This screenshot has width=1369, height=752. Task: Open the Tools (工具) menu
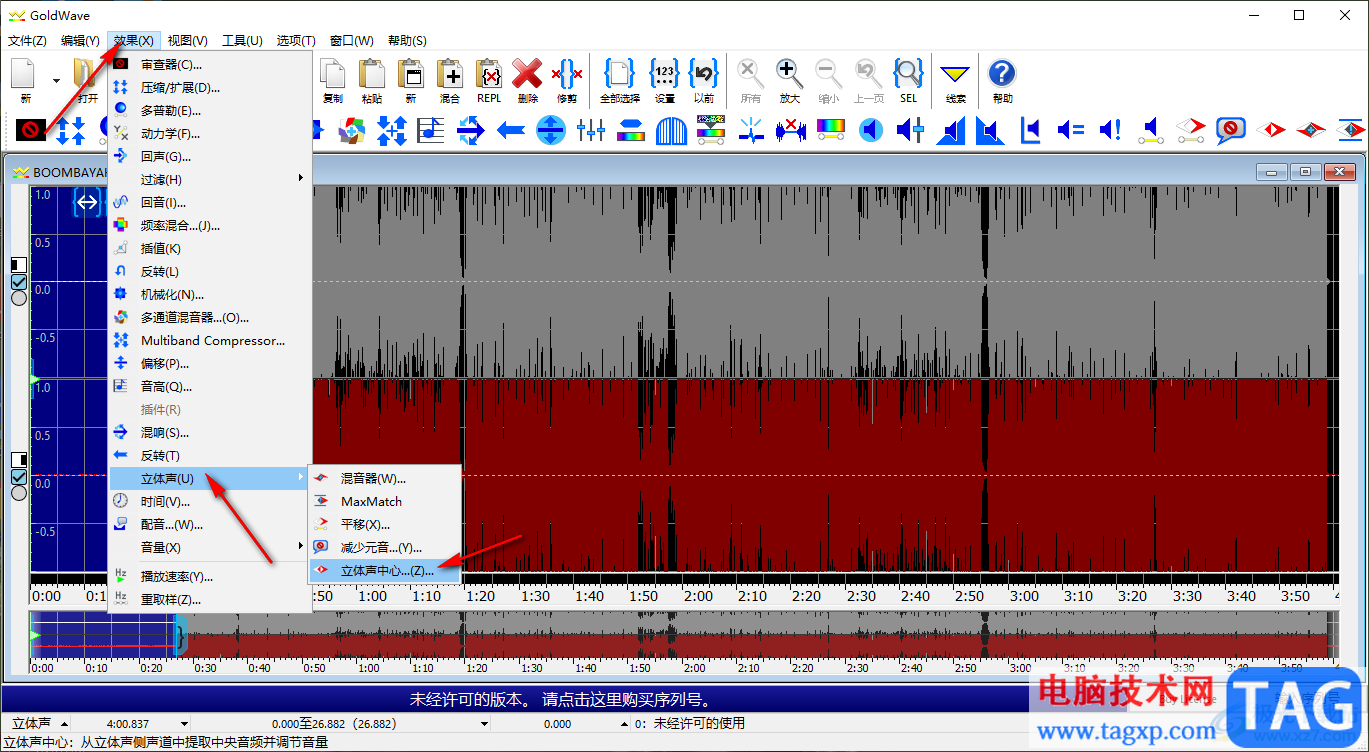tap(241, 41)
